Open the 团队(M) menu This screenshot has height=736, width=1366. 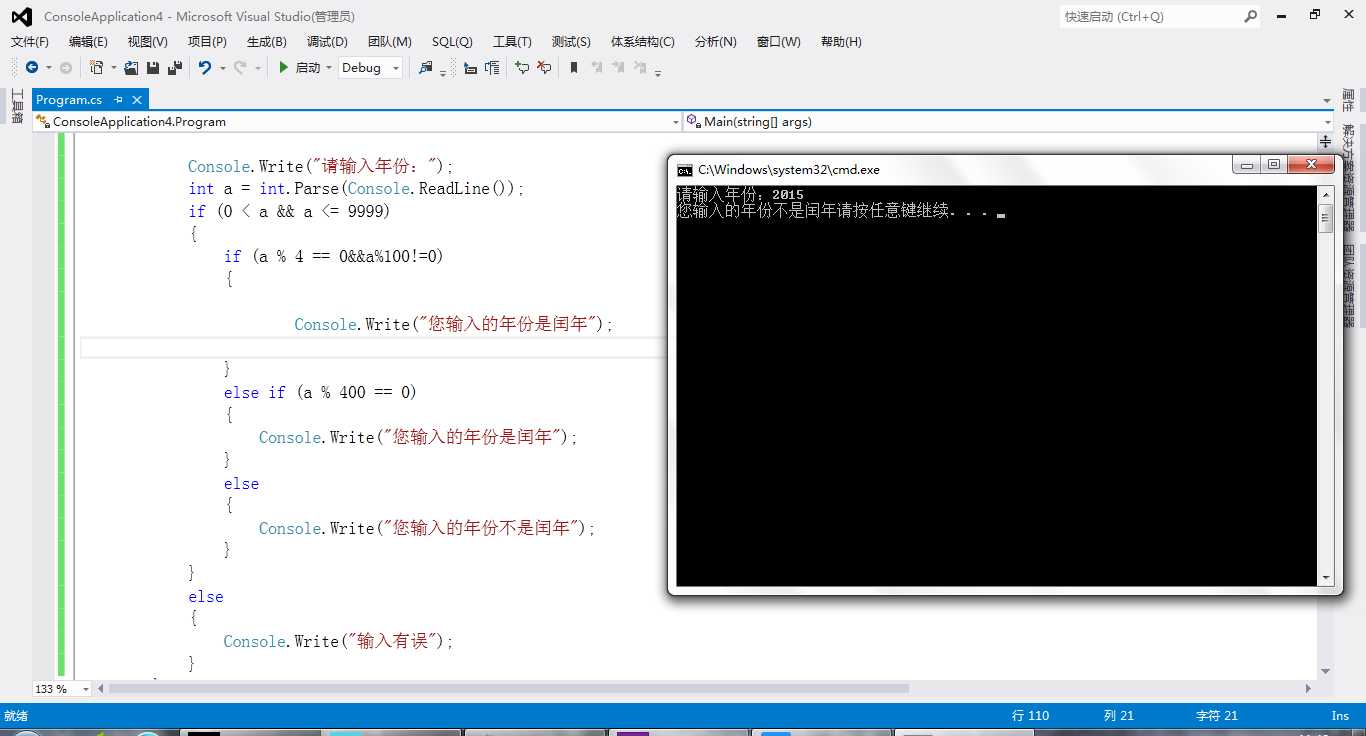pos(389,42)
